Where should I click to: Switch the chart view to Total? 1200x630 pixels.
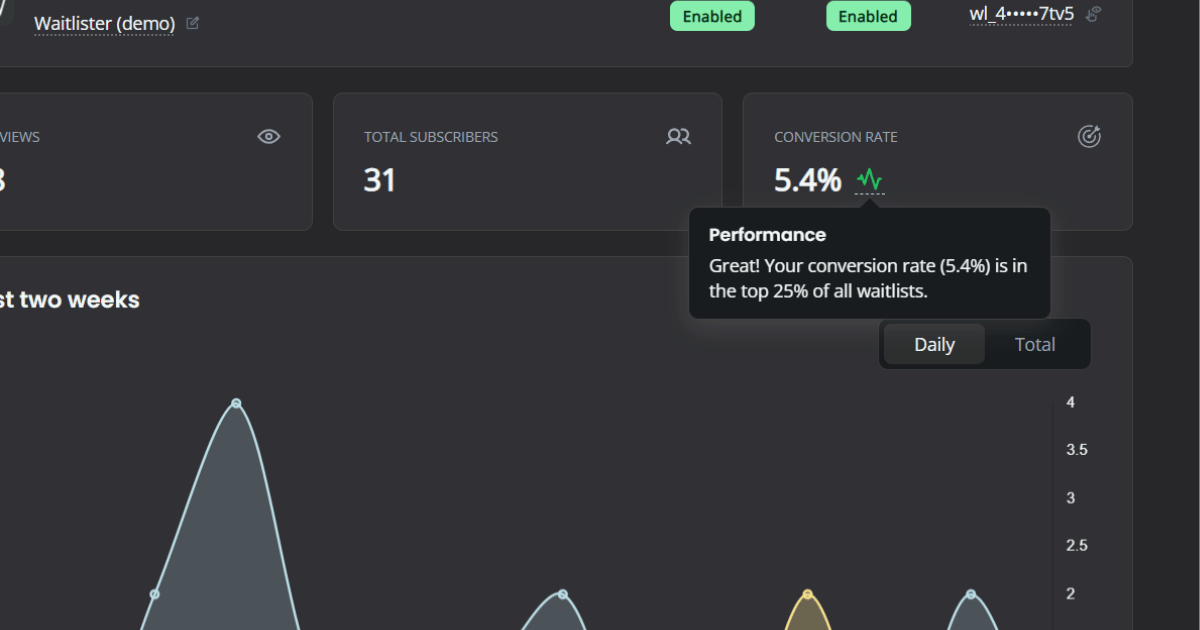[x=1035, y=343]
